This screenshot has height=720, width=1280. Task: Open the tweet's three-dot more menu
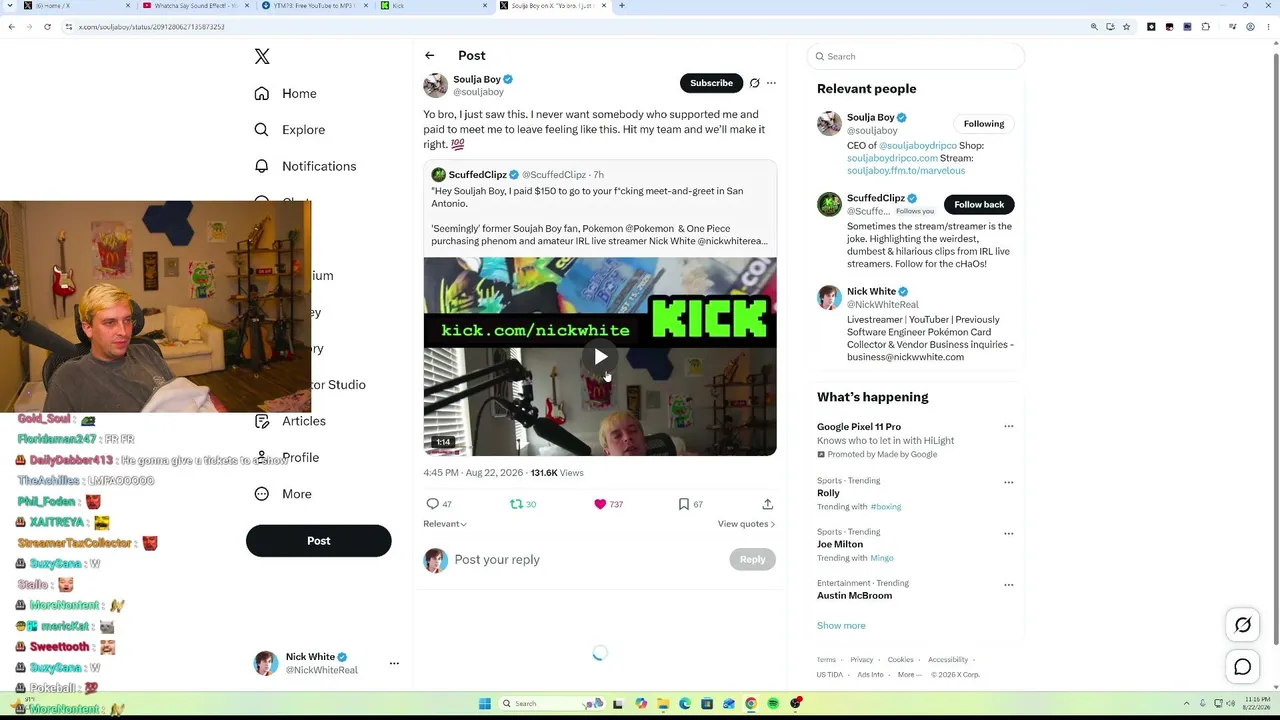pos(771,83)
